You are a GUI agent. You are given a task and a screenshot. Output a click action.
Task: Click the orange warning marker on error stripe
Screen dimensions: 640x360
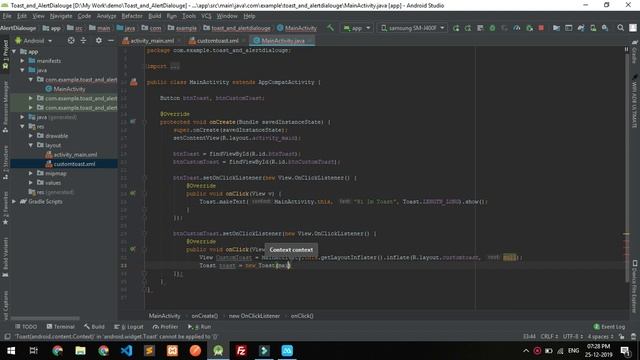coord(627,234)
